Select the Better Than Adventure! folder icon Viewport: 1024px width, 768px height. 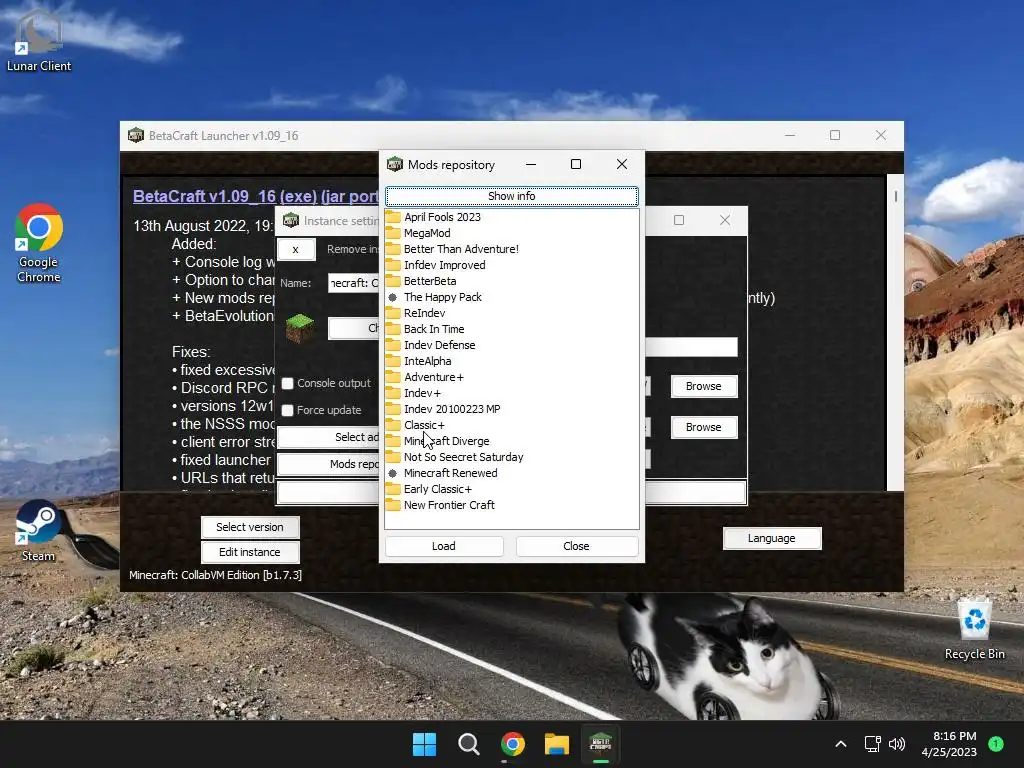pyautogui.click(x=393, y=249)
